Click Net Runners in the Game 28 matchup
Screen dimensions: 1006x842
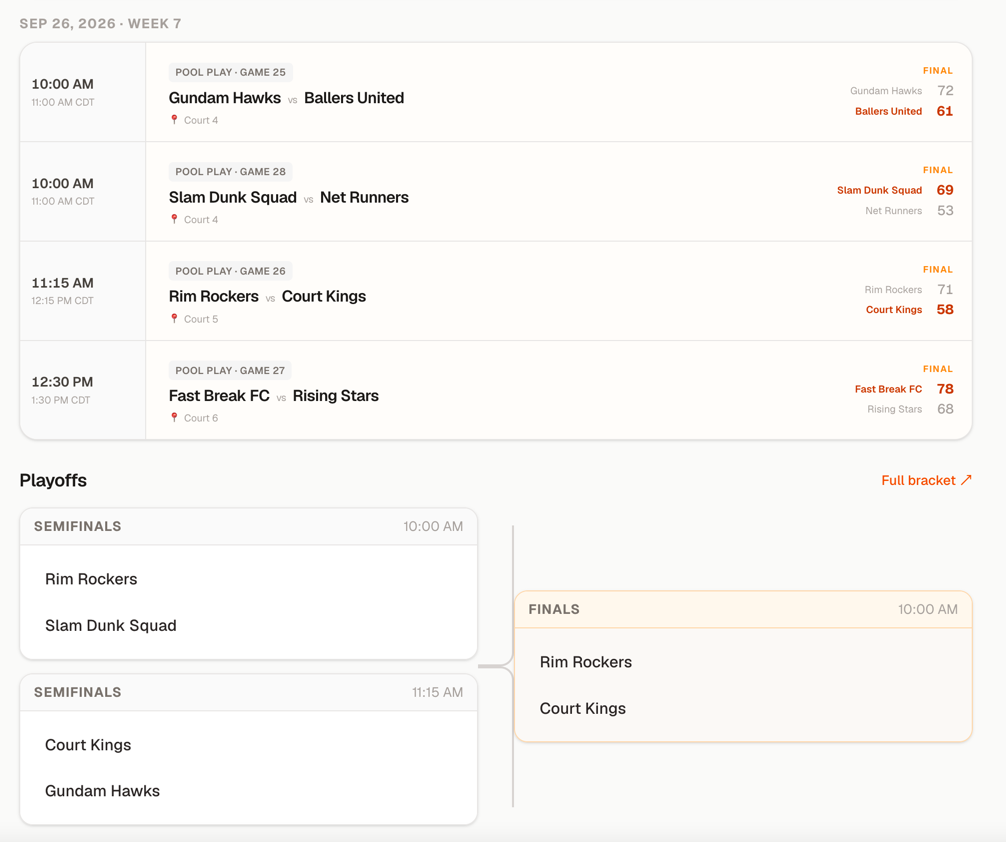pos(364,197)
